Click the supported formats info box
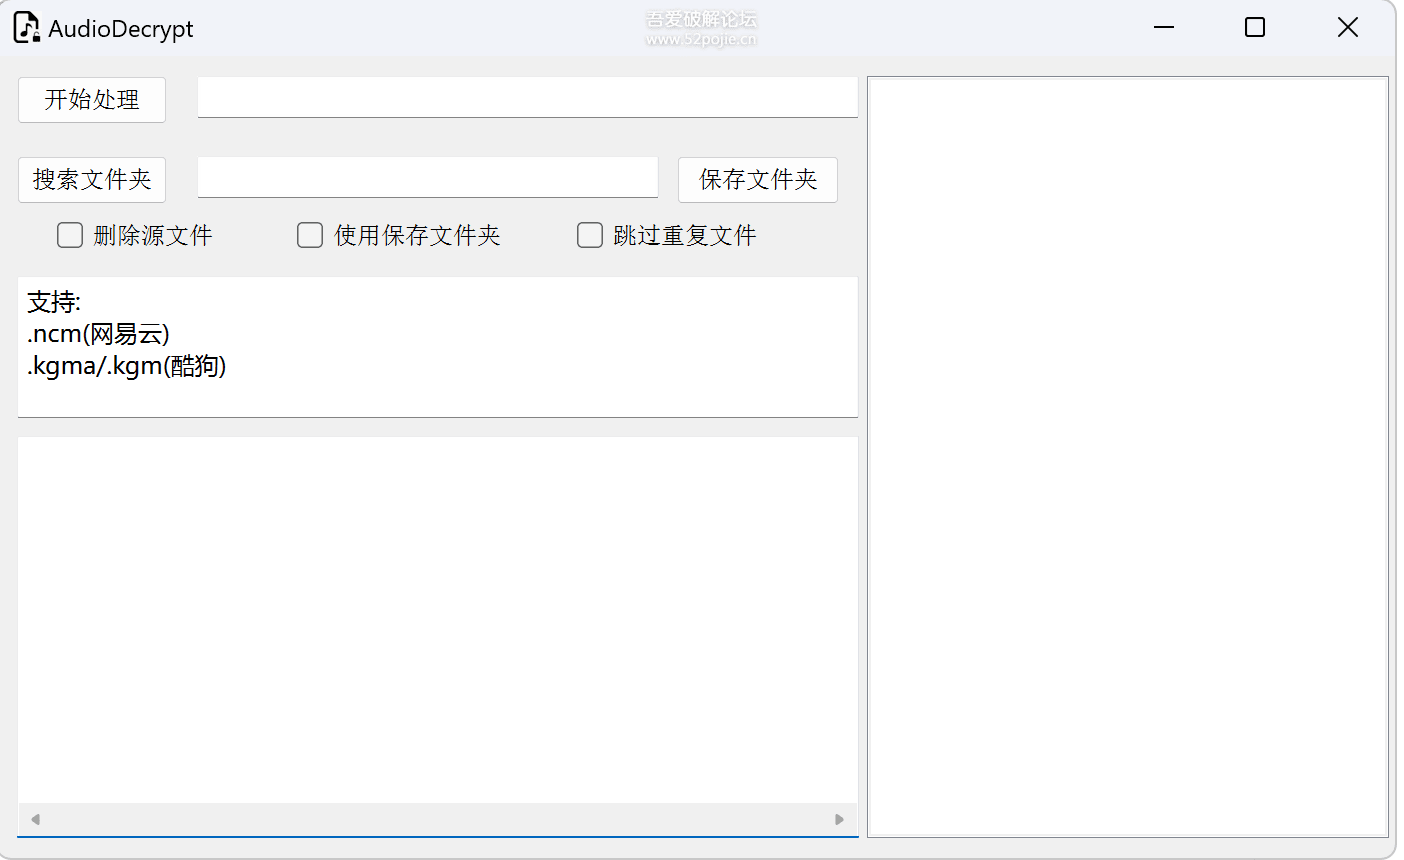The image size is (1404, 860). [437, 347]
